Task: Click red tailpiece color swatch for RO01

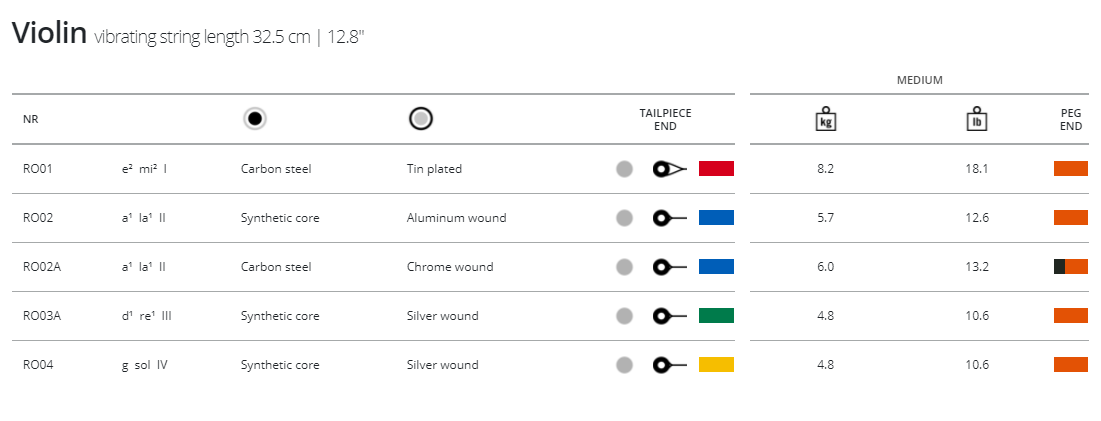Action: [716, 168]
